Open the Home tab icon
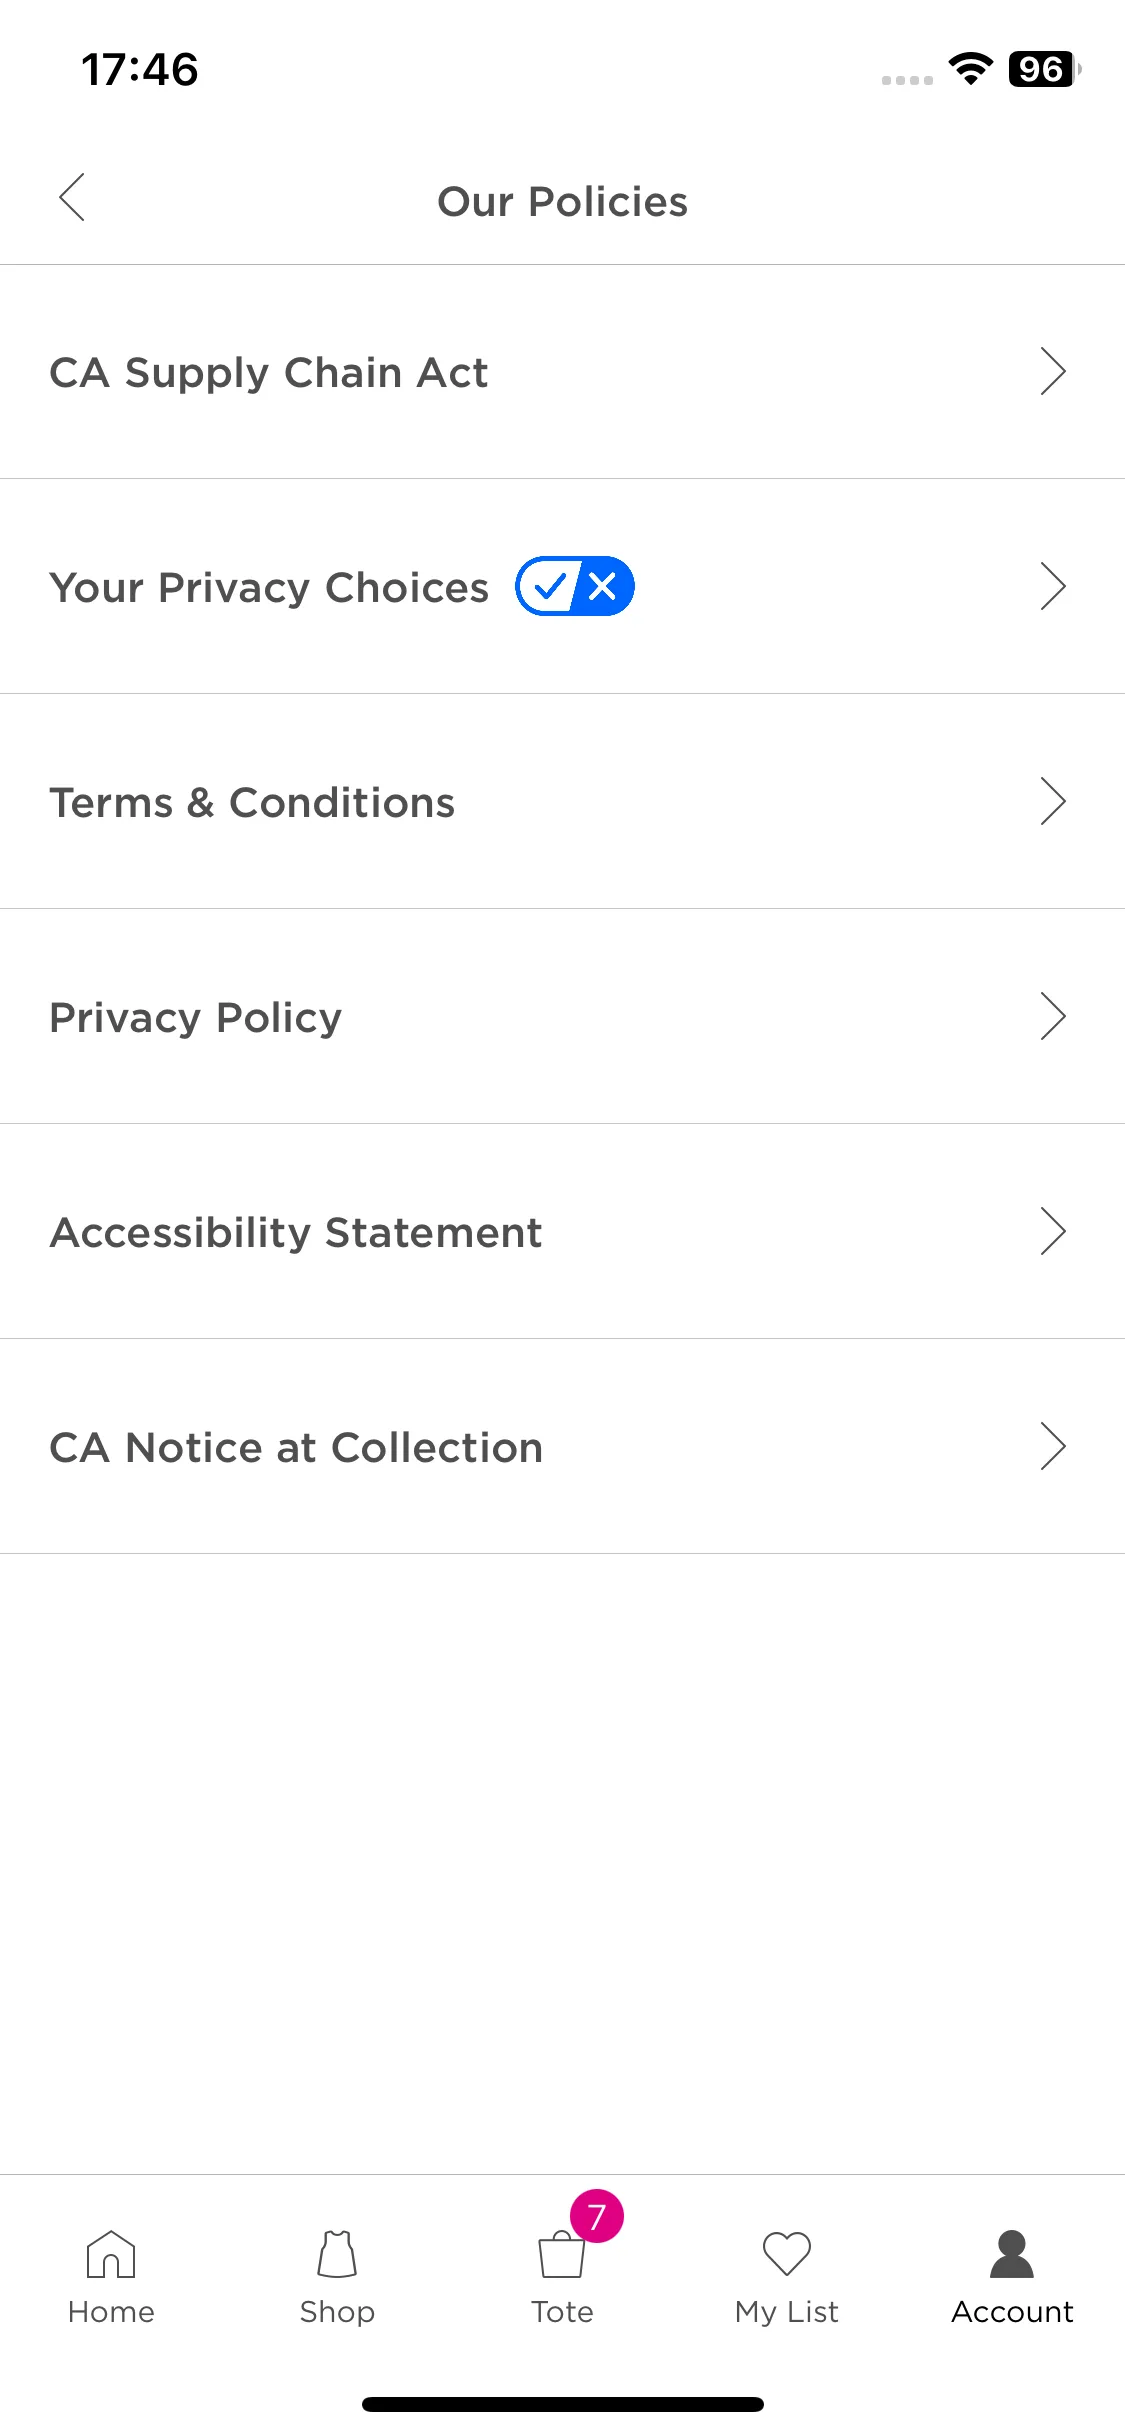This screenshot has height=2436, width=1125. click(111, 2254)
